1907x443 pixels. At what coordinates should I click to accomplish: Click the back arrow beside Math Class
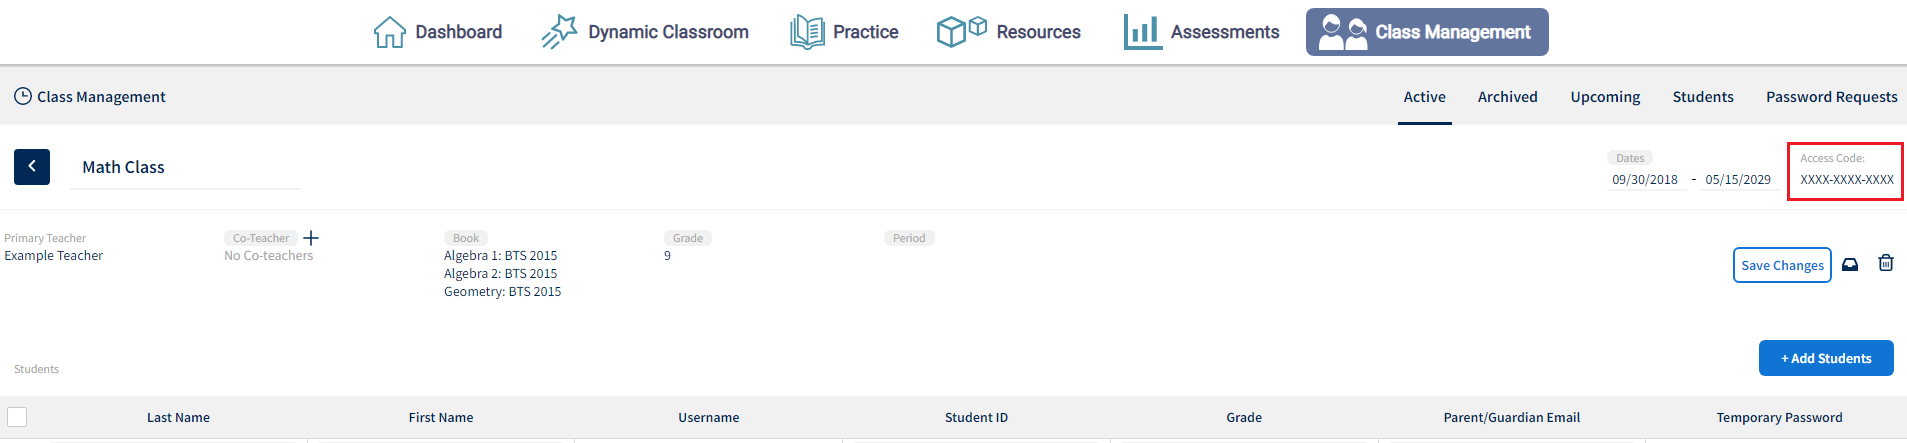(x=32, y=167)
